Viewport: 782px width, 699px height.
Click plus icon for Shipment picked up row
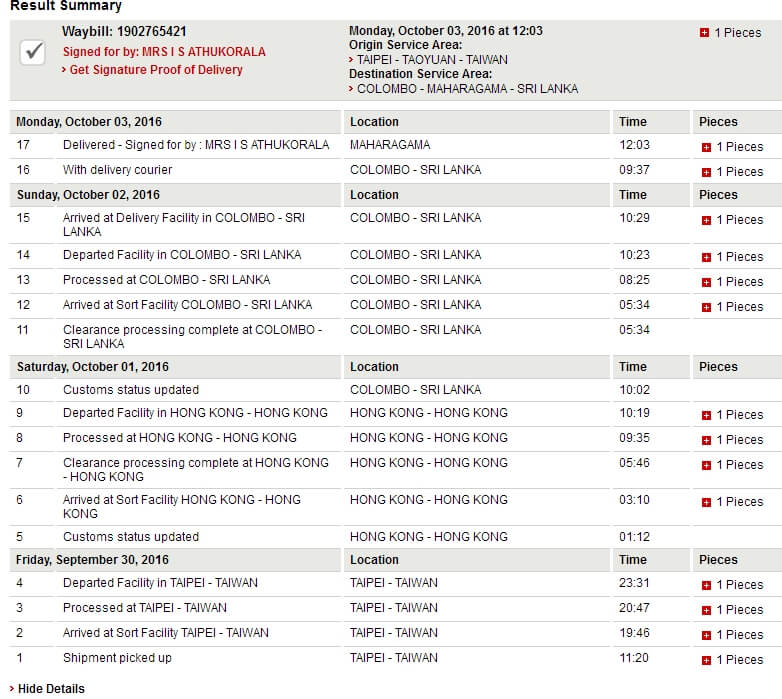tap(706, 660)
